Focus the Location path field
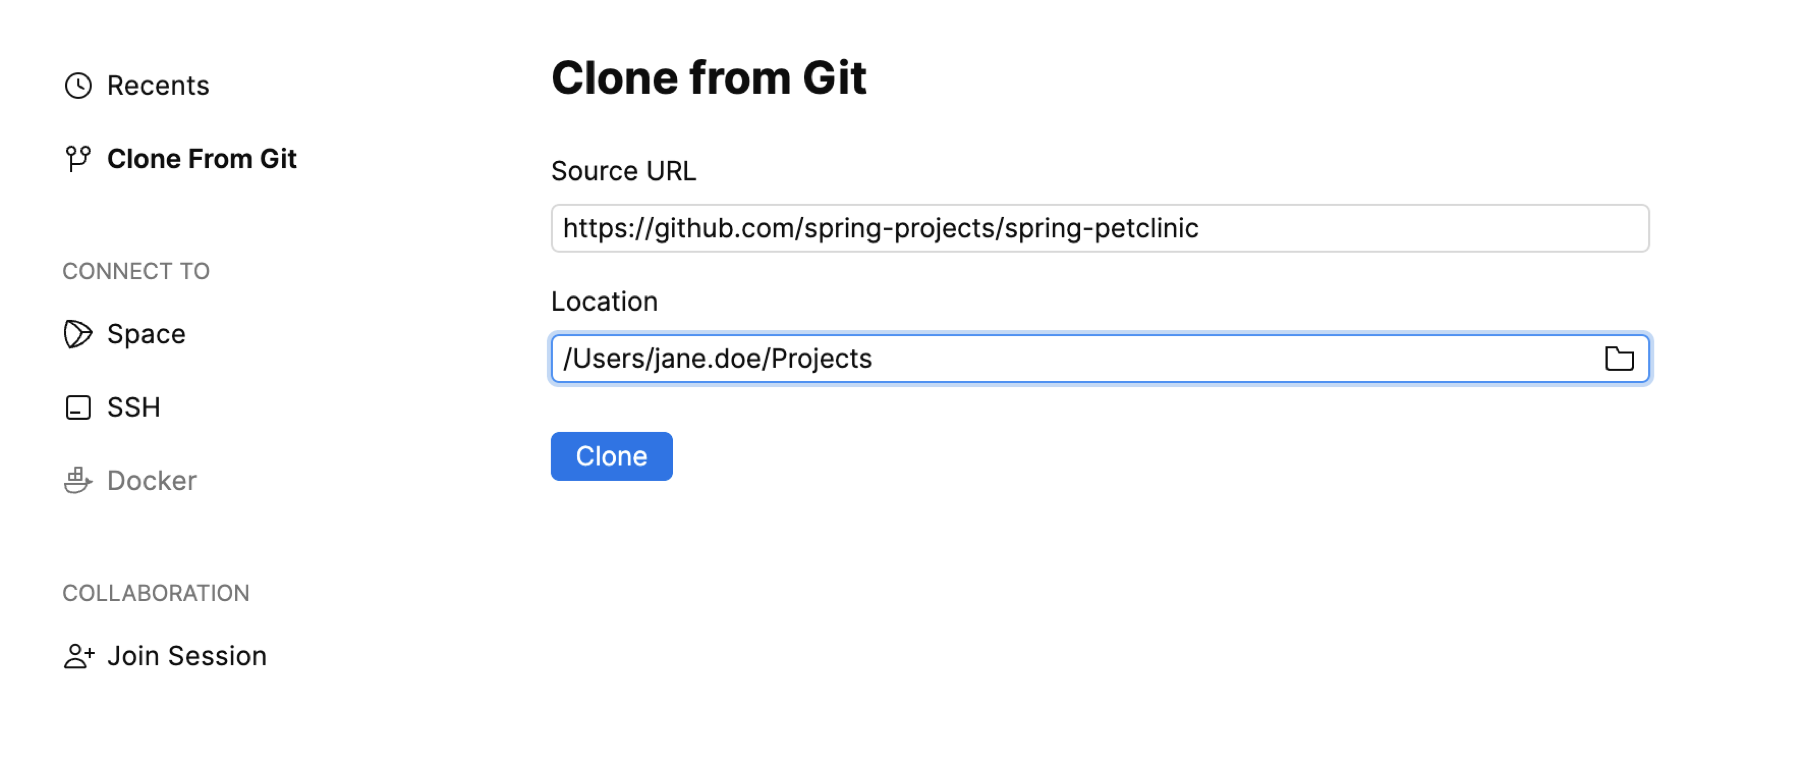The height and width of the screenshot is (762, 1800). [x=1000, y=358]
